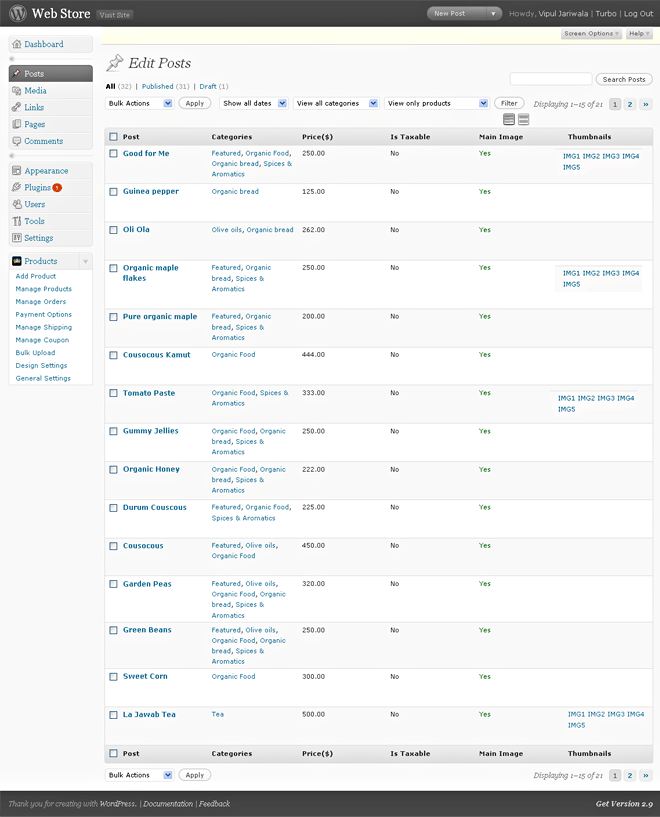Screen dimensions: 660x817
Task: Open Get Version 2.9 footer link
Action: tap(624, 803)
